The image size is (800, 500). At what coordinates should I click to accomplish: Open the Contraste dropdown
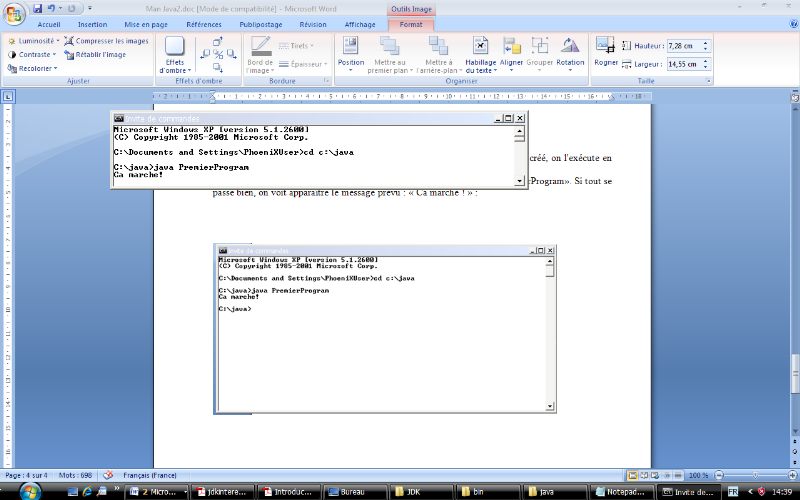click(32, 55)
